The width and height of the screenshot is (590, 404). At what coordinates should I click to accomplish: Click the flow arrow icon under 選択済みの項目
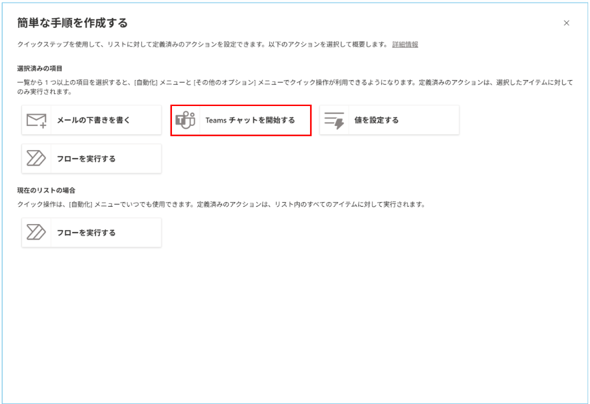coord(36,159)
